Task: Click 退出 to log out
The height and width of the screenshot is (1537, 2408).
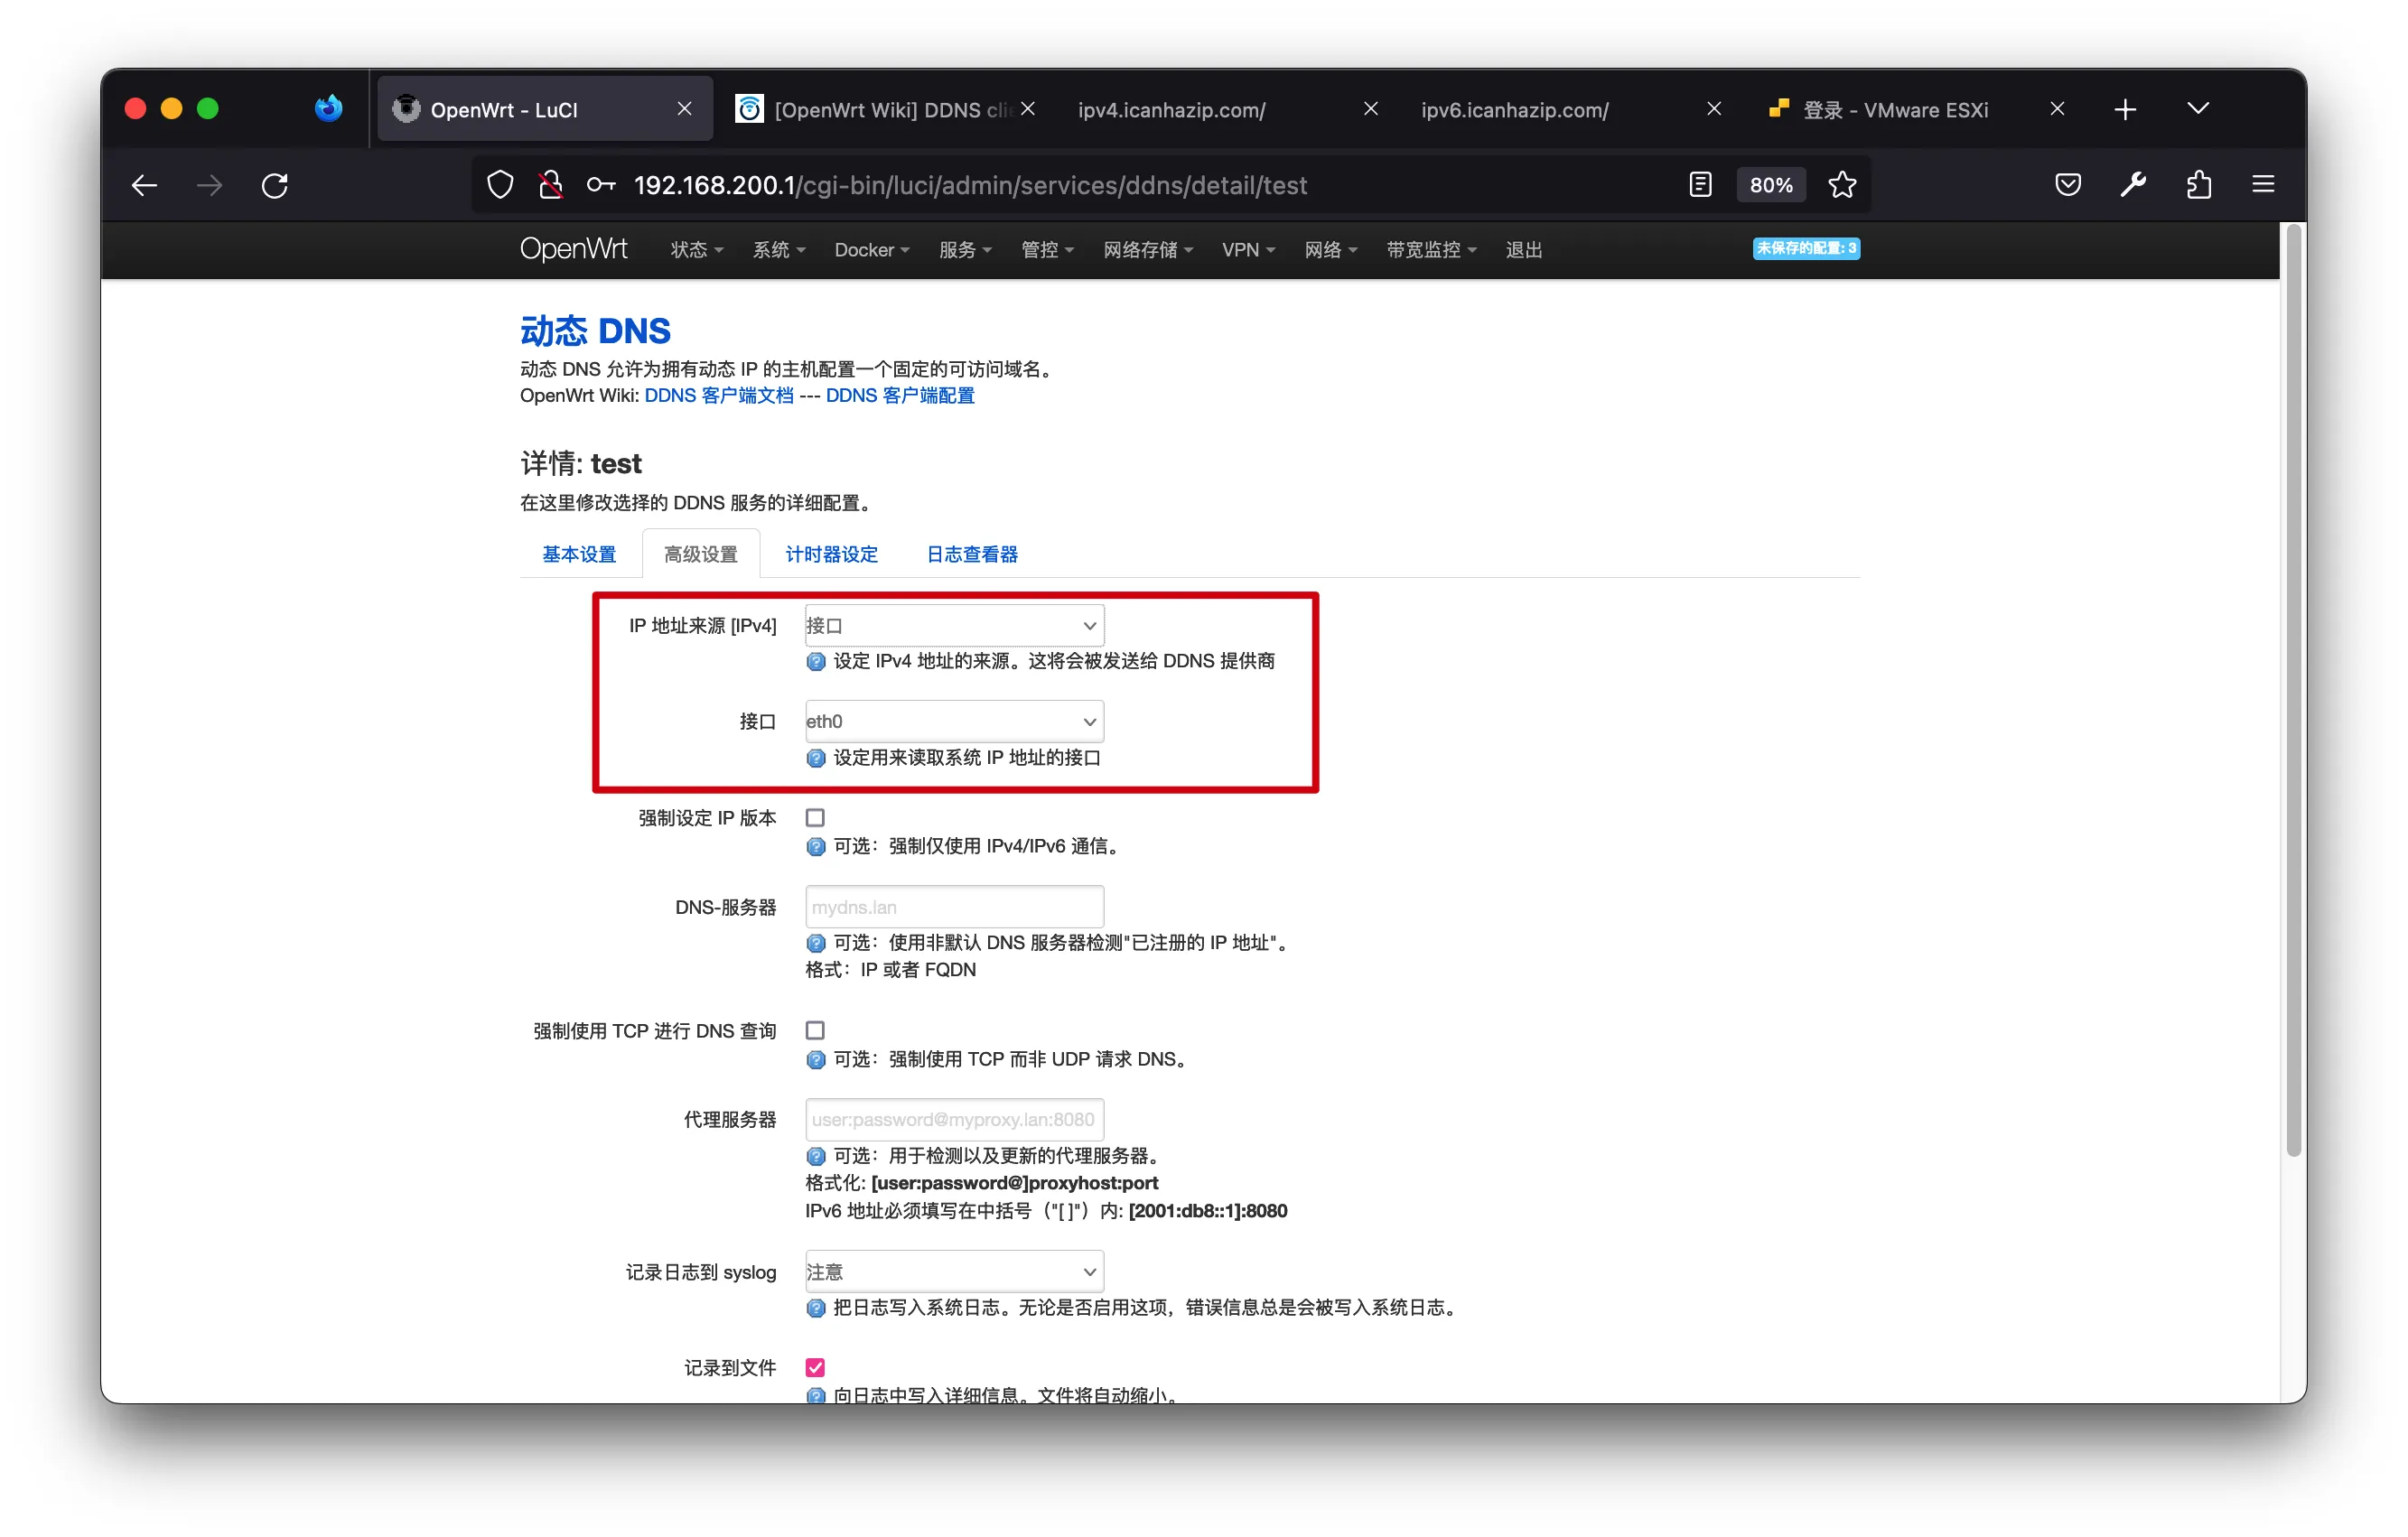Action: 1523,250
